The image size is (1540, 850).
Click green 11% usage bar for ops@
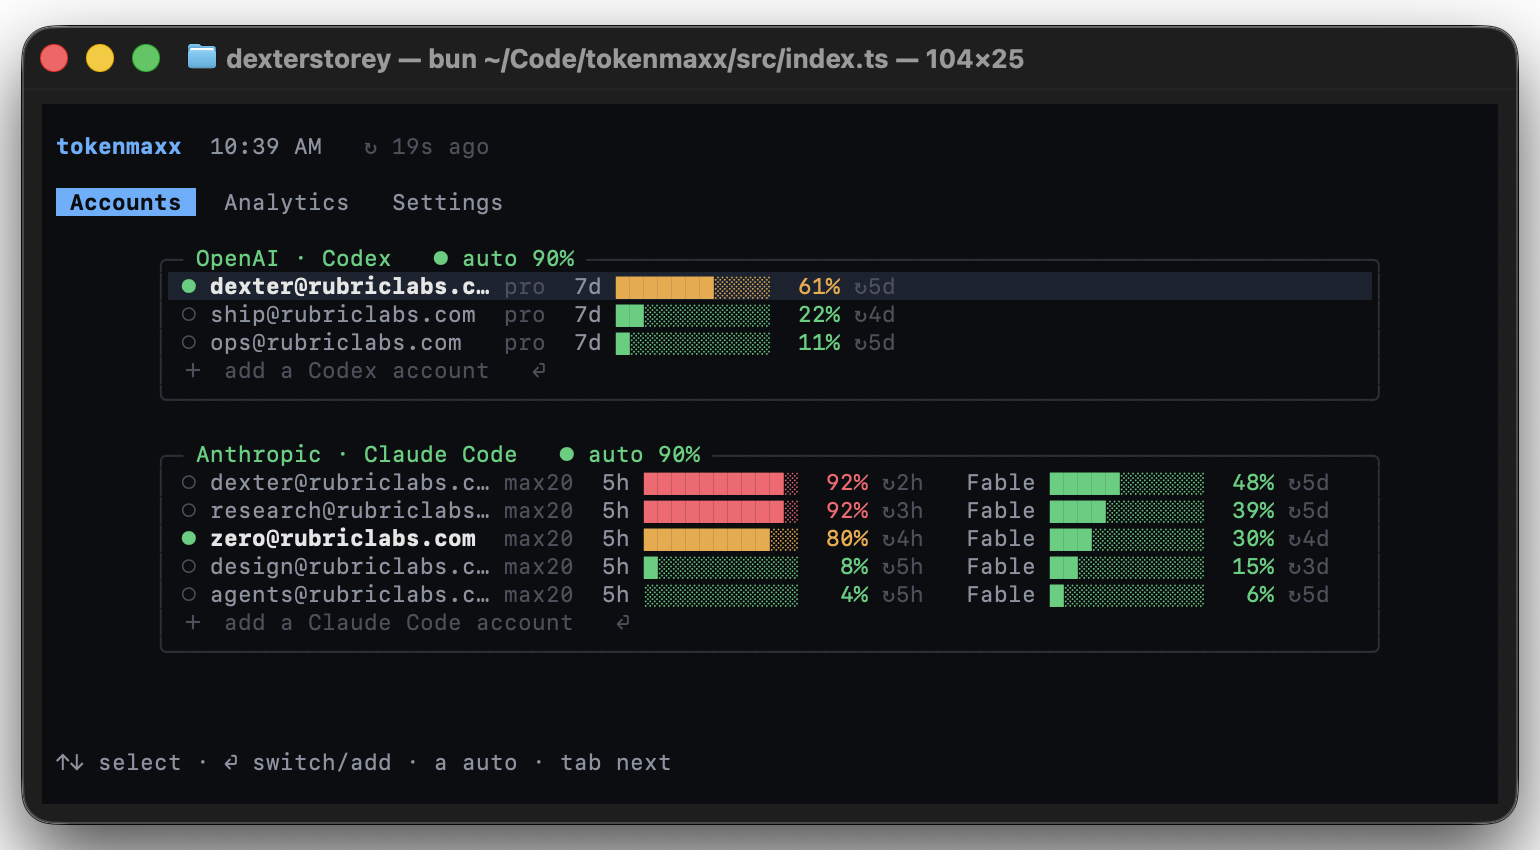tap(693, 344)
